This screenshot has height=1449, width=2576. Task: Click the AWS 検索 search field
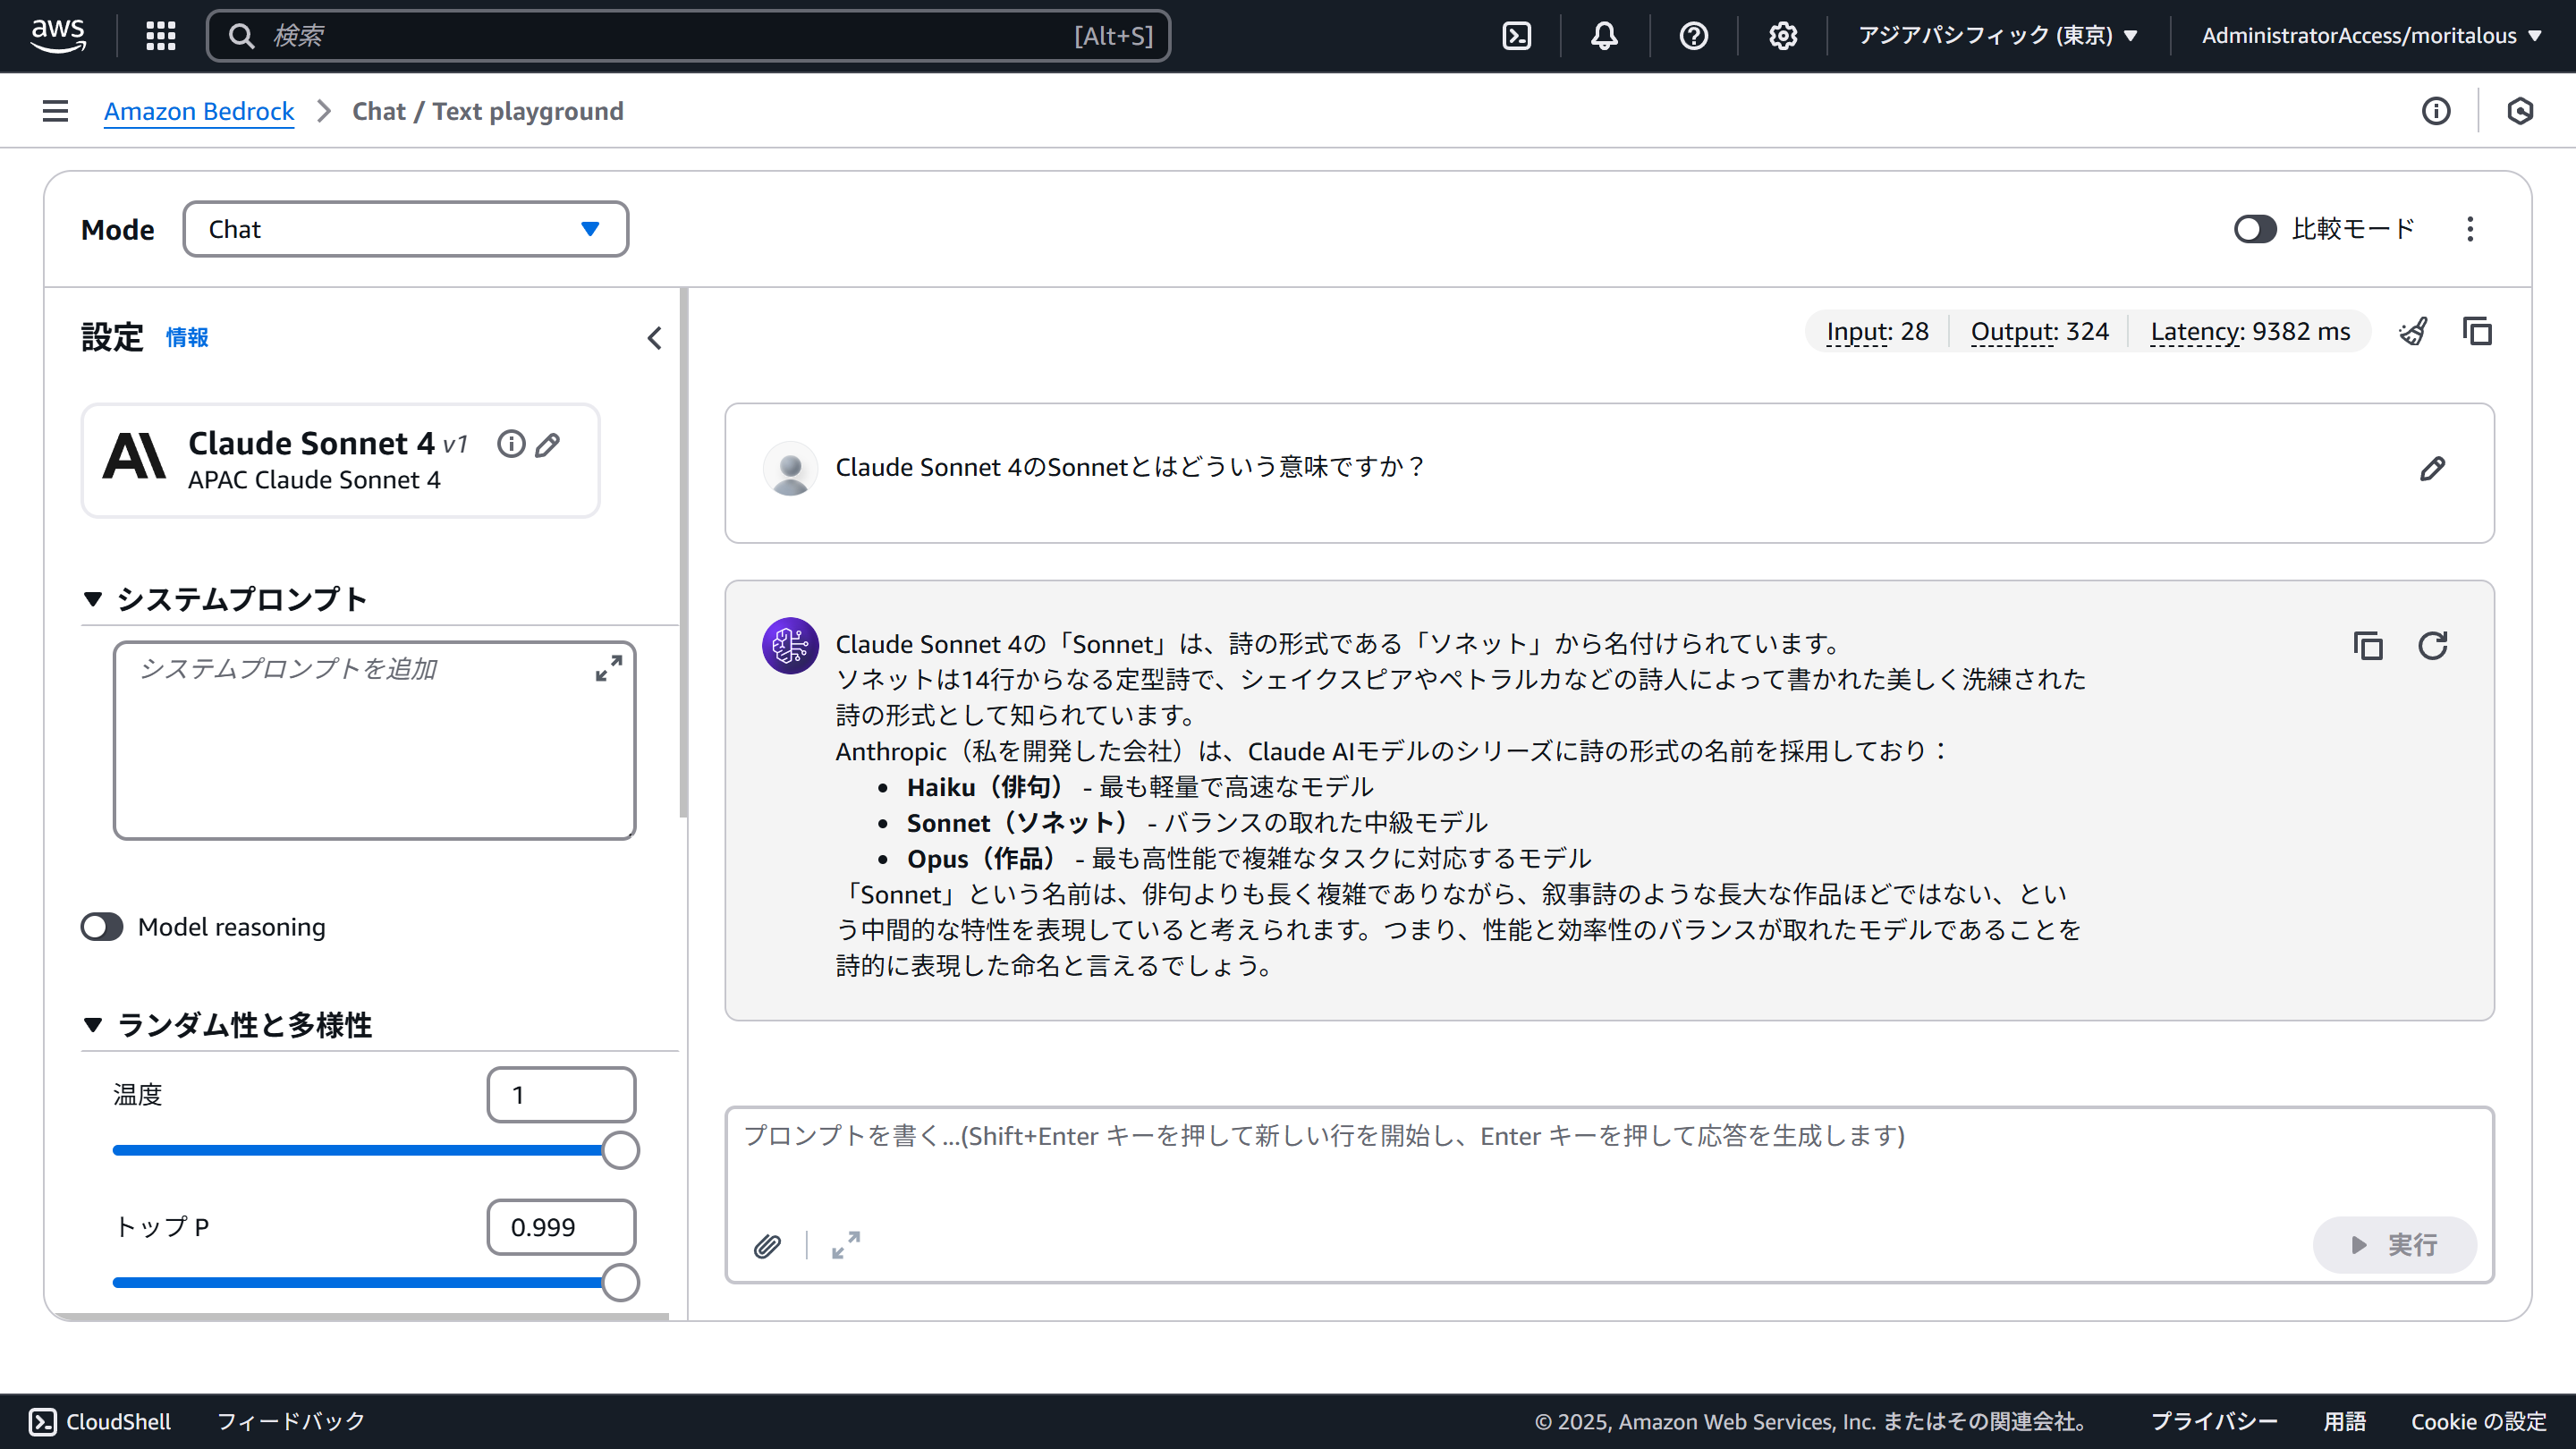point(688,36)
